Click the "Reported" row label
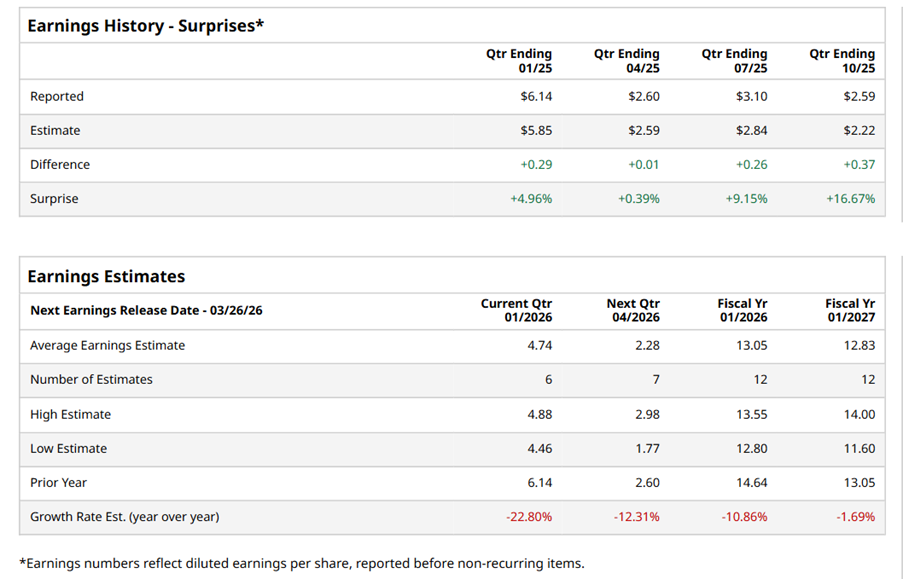Viewport: 903px width, 579px height. (57, 97)
